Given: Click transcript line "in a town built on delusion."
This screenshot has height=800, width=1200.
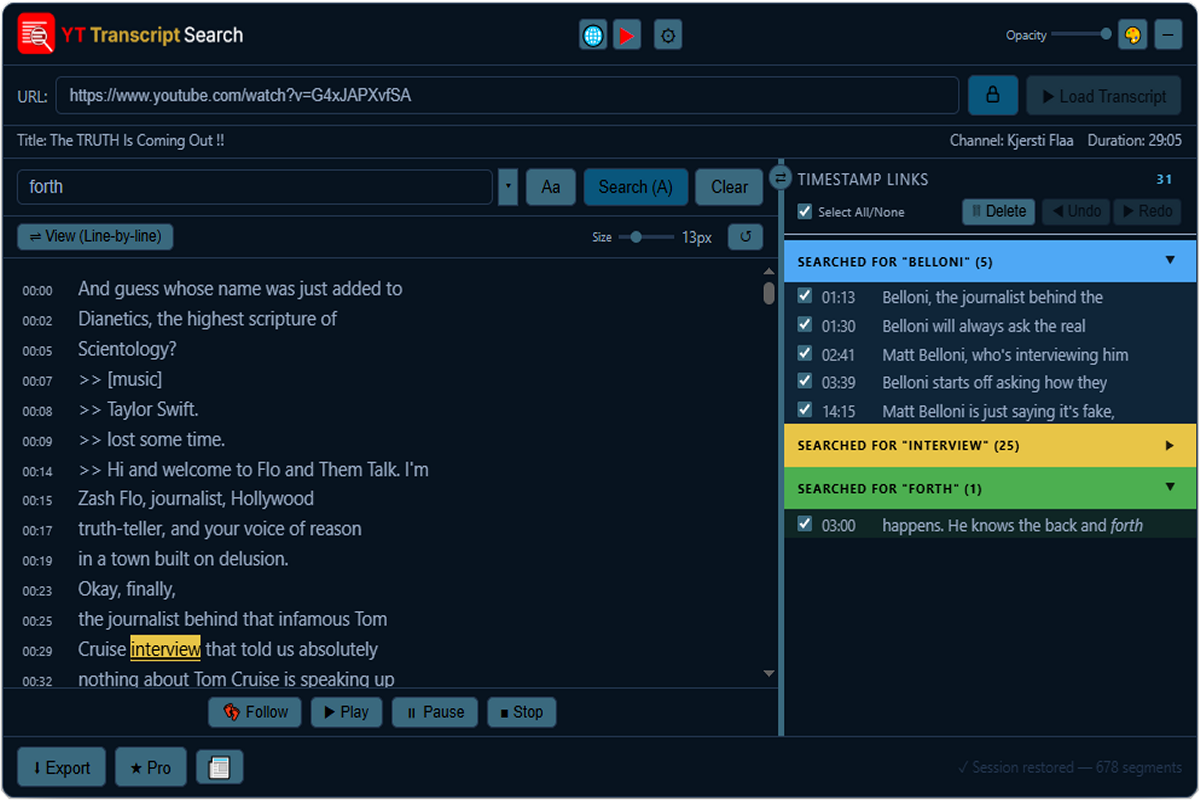Looking at the screenshot, I should [x=183, y=559].
